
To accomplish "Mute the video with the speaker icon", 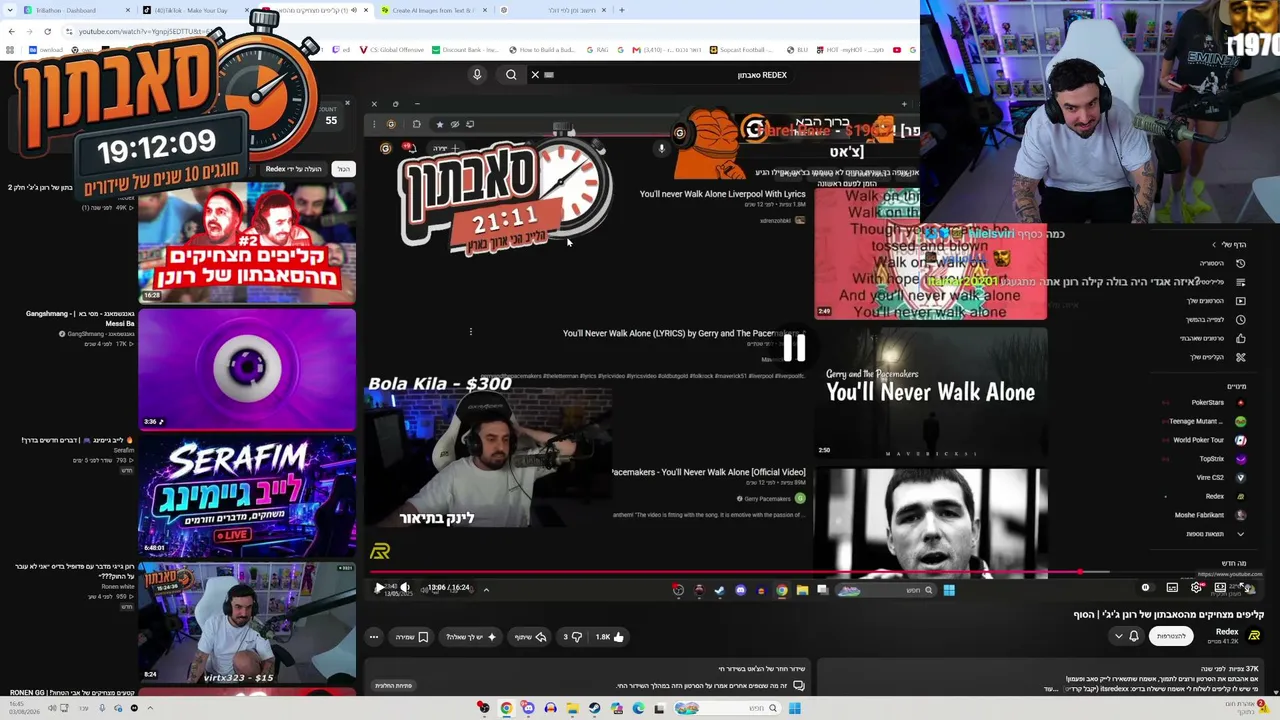I will [x=404, y=588].
